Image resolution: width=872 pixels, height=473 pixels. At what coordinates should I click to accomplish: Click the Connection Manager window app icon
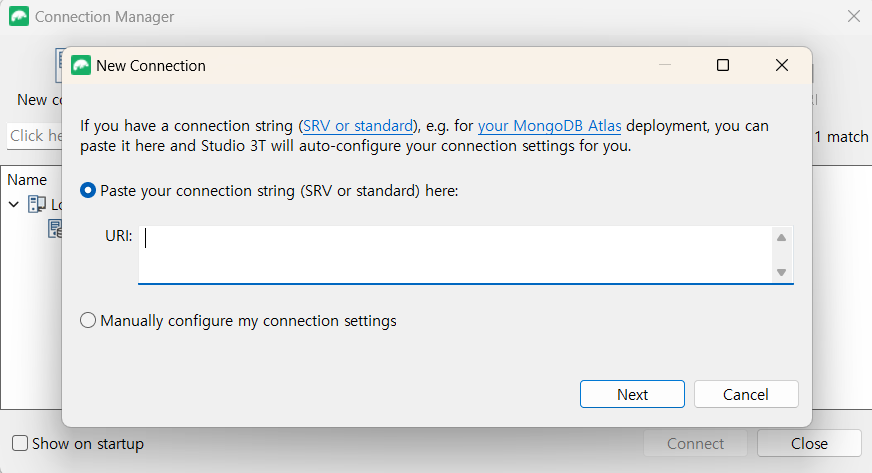[19, 16]
